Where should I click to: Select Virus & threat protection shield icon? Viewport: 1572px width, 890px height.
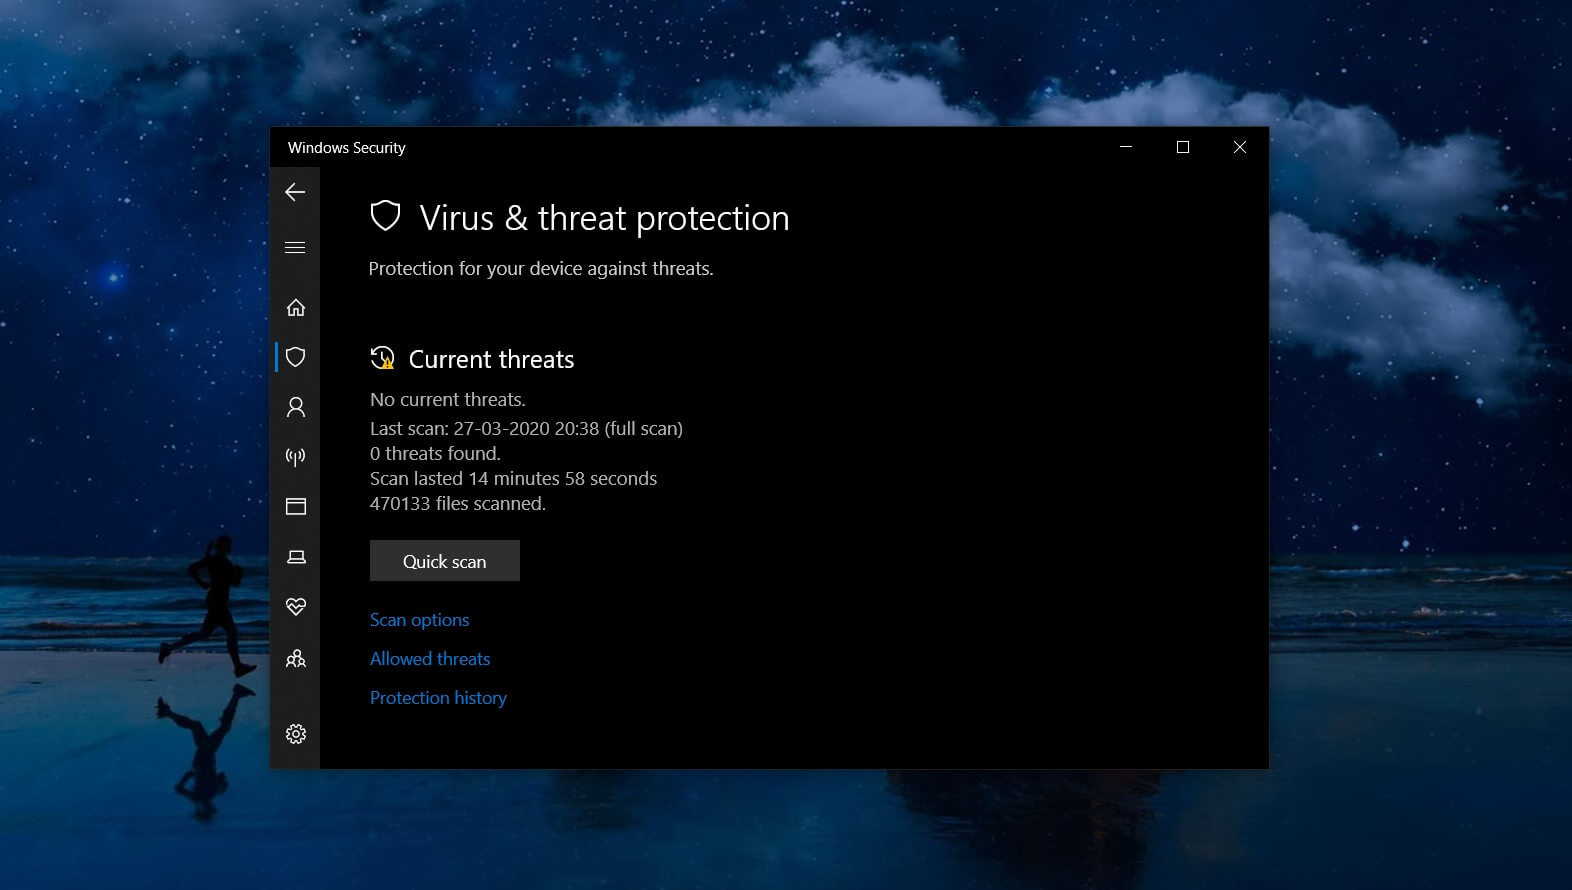296,357
